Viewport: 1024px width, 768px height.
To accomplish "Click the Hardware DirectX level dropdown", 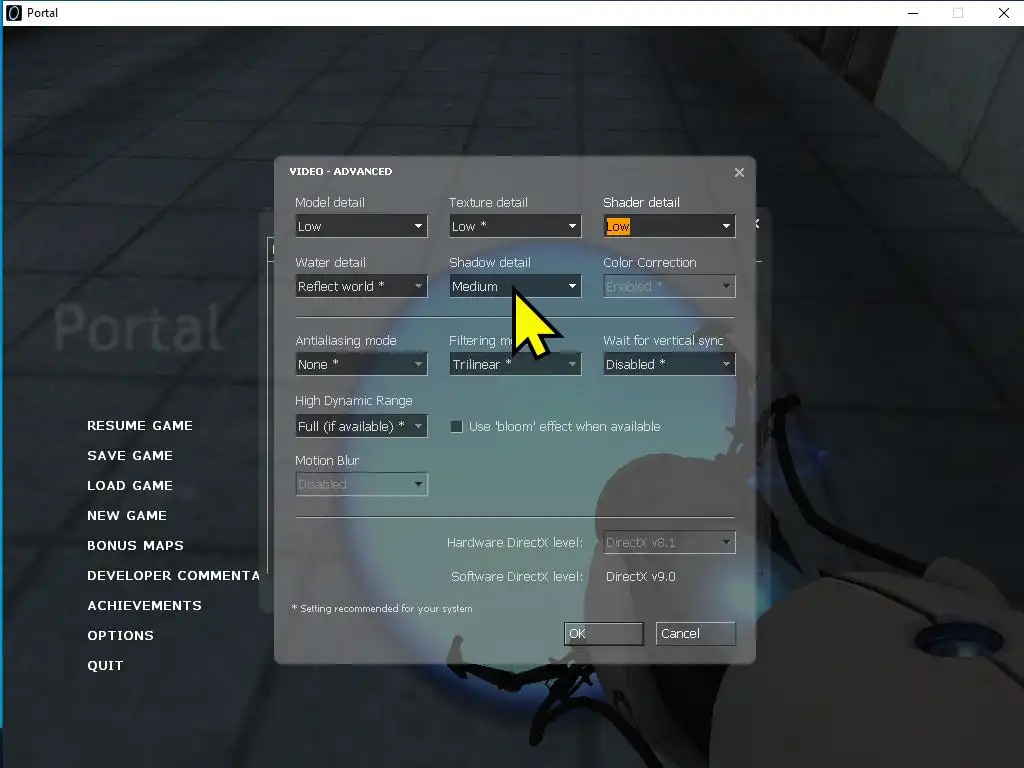I will (x=669, y=542).
